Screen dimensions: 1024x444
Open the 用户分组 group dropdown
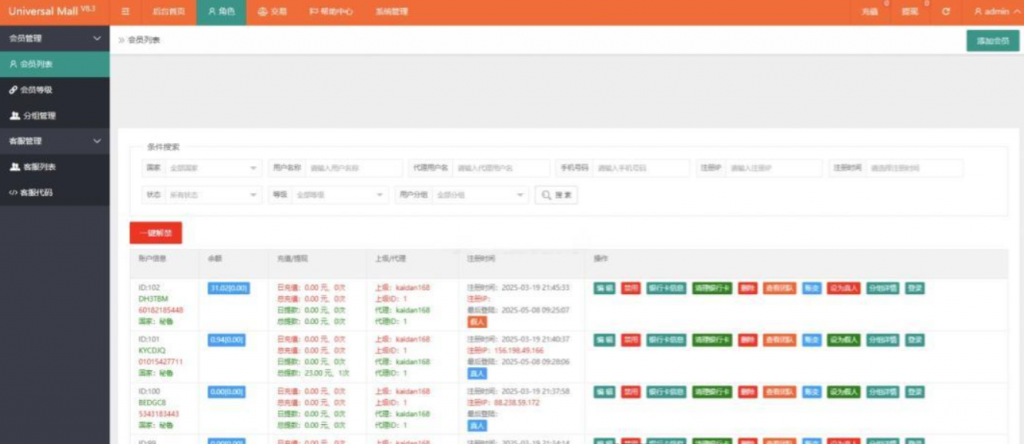480,195
